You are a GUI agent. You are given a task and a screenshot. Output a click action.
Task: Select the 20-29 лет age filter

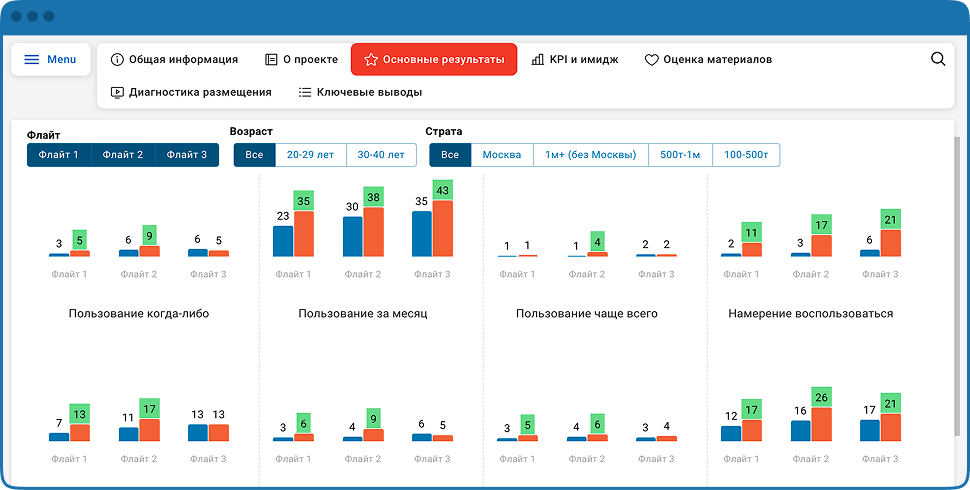311,155
